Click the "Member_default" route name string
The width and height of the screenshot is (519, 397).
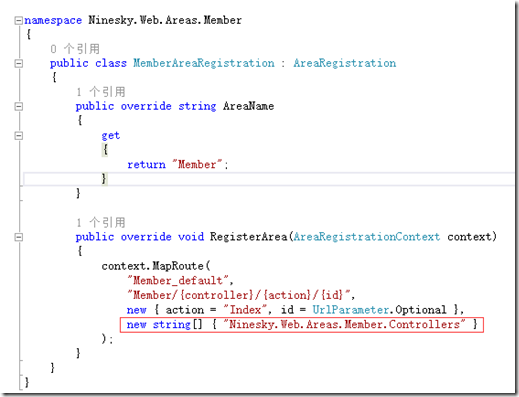click(x=178, y=280)
